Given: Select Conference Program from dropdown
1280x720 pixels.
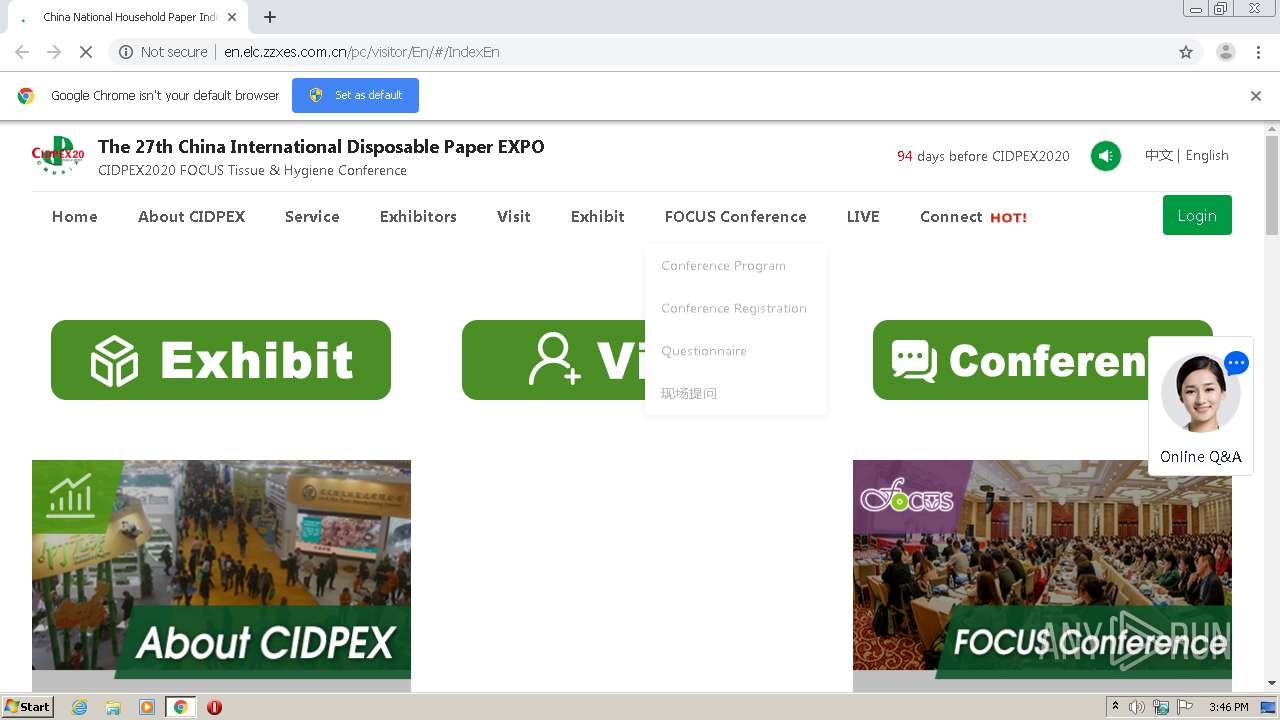Looking at the screenshot, I should pos(723,265).
